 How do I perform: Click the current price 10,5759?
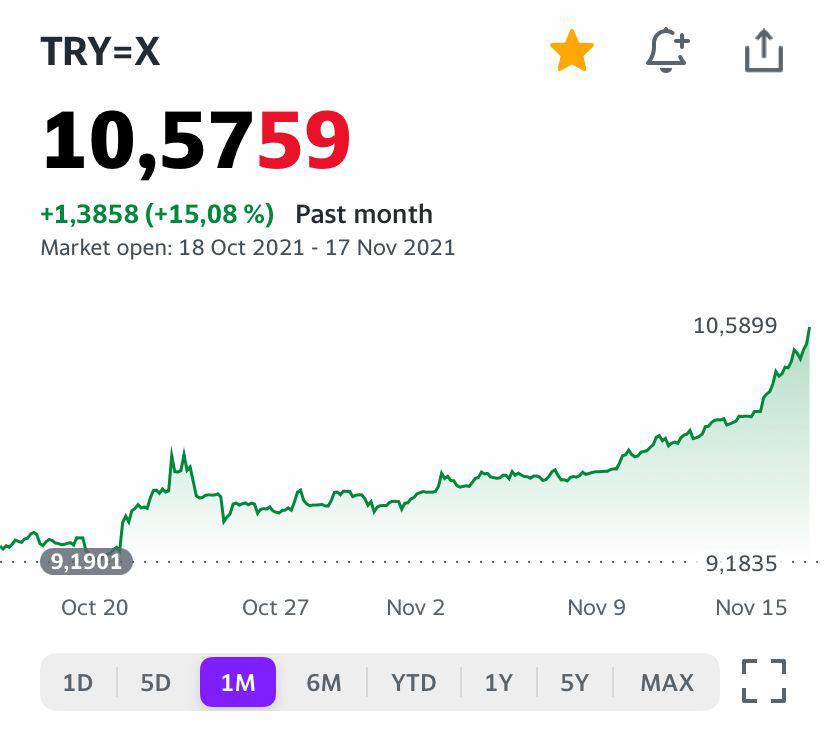pos(196,139)
